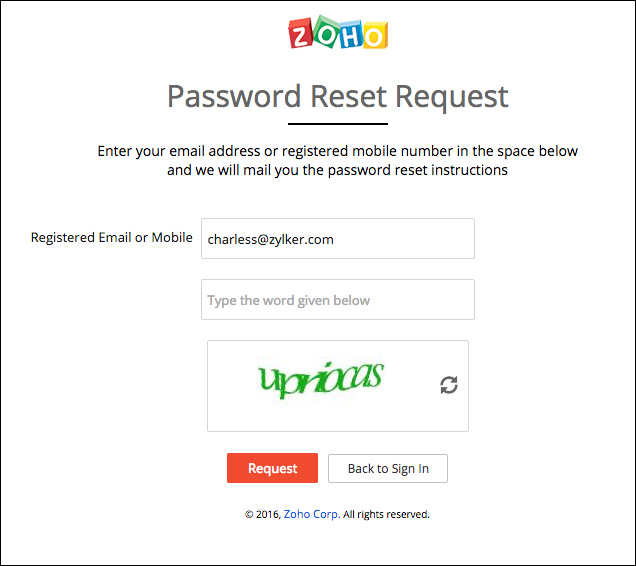Open the Zoho Corp. footer link
This screenshot has width=636, height=566.
(311, 514)
